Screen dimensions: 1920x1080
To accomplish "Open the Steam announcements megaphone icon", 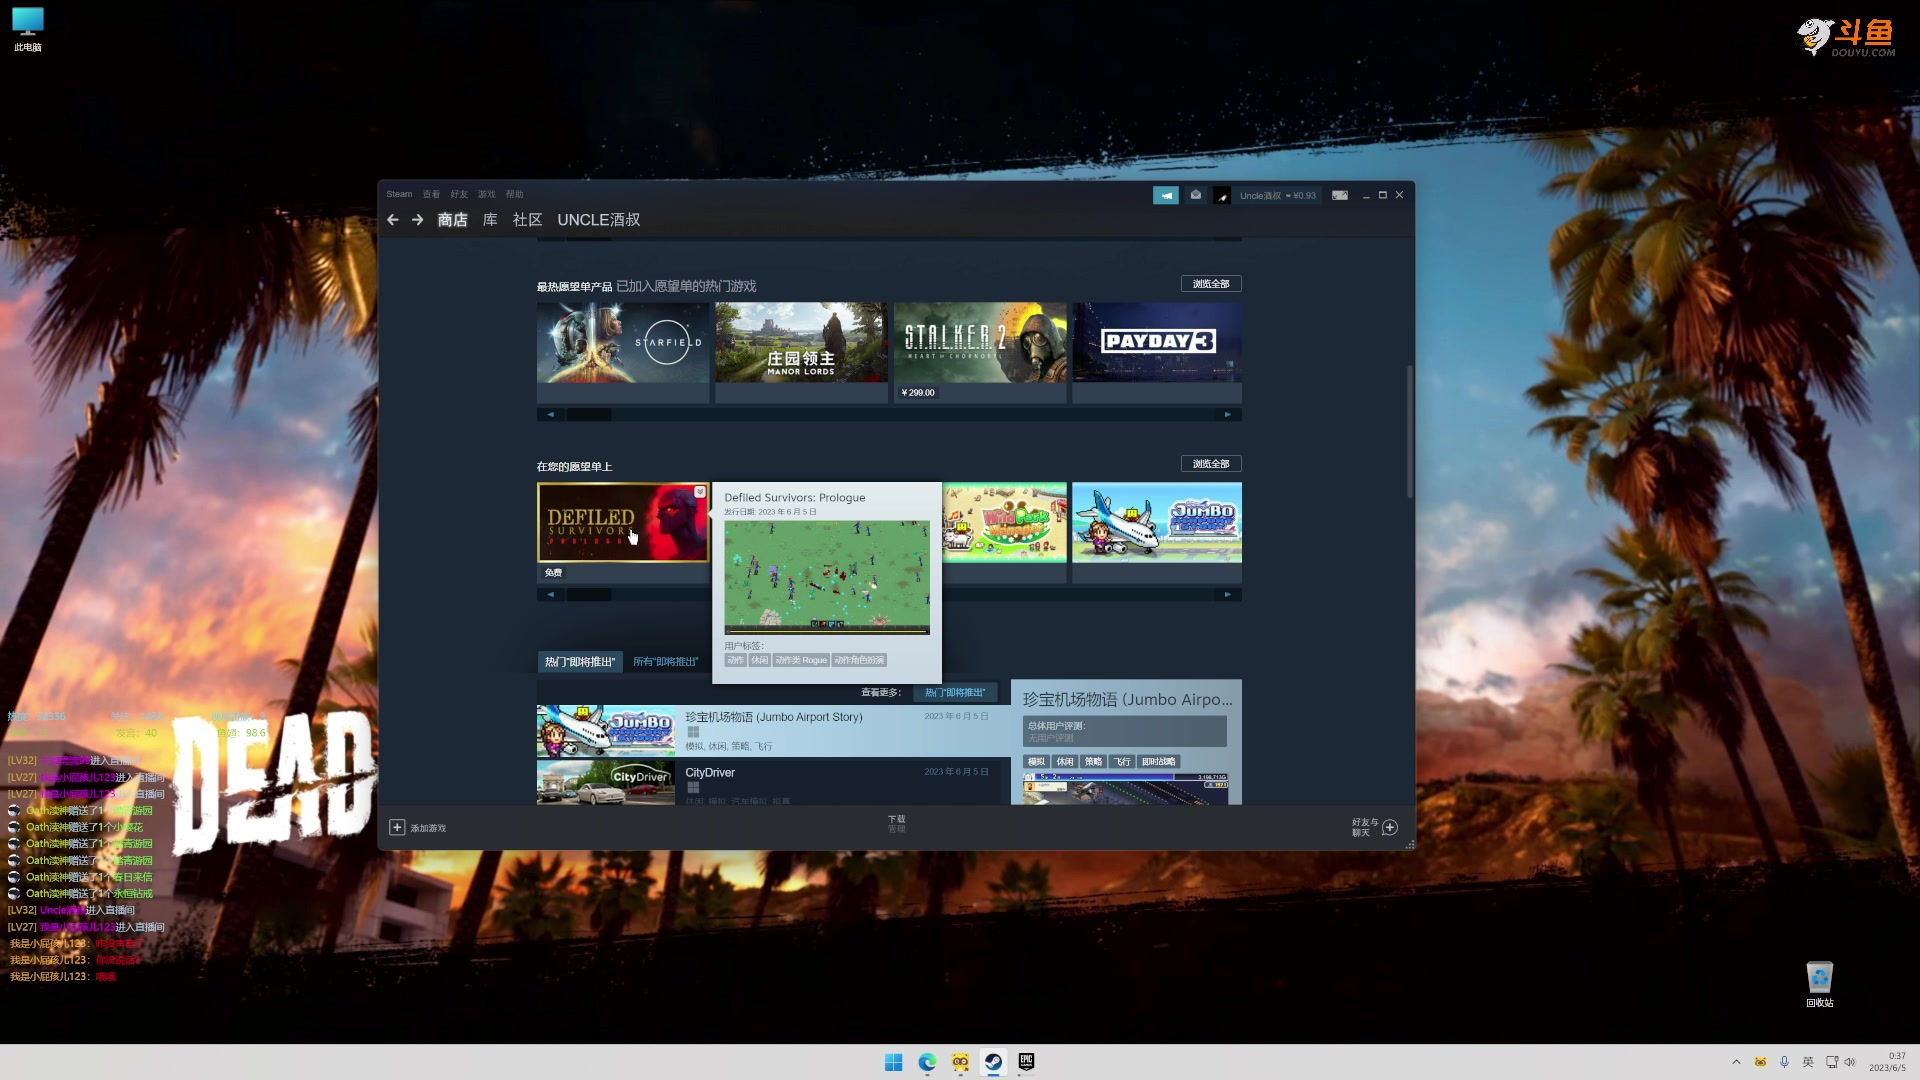I will point(1166,196).
